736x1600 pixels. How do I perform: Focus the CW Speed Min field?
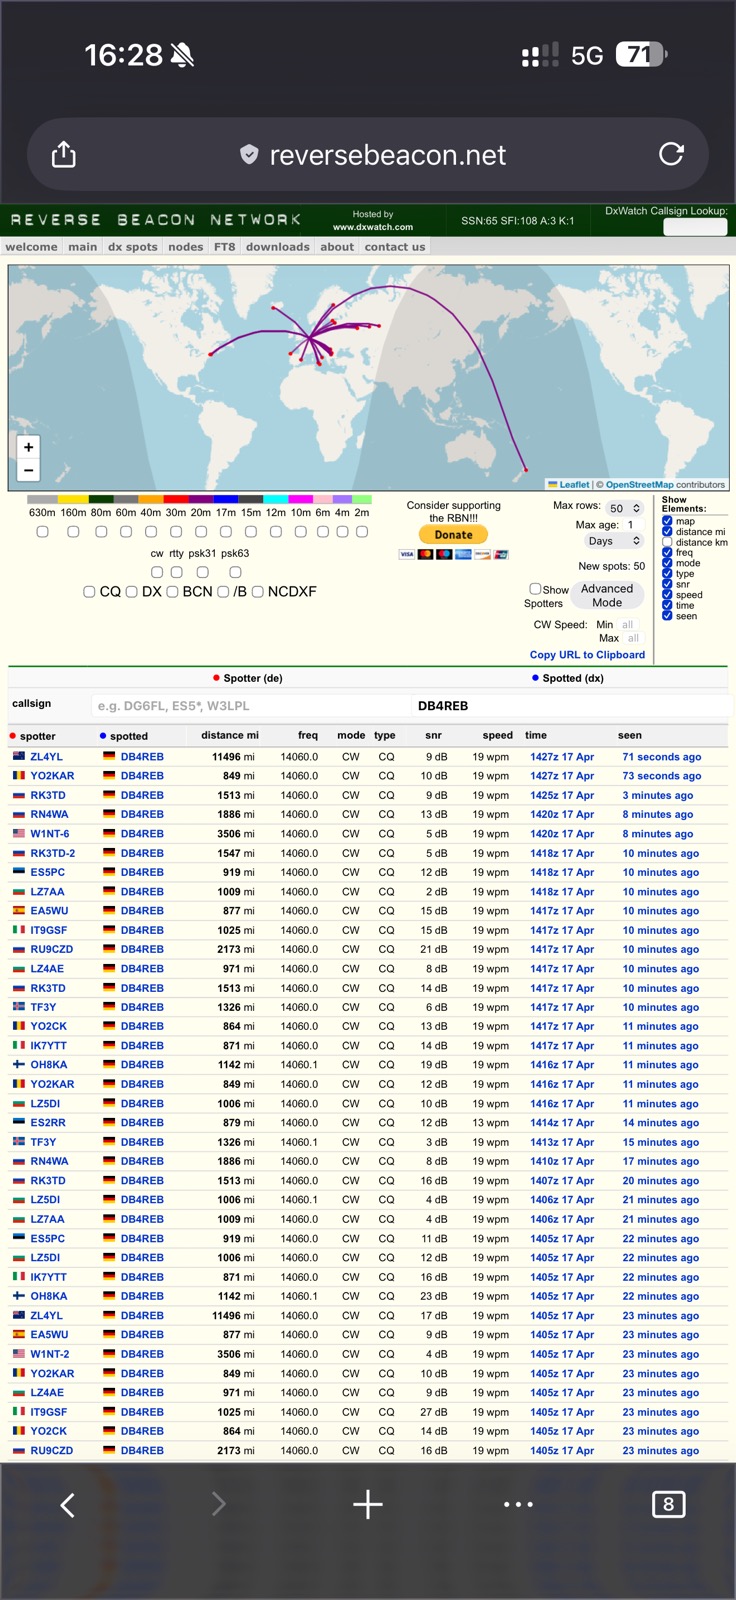click(628, 625)
